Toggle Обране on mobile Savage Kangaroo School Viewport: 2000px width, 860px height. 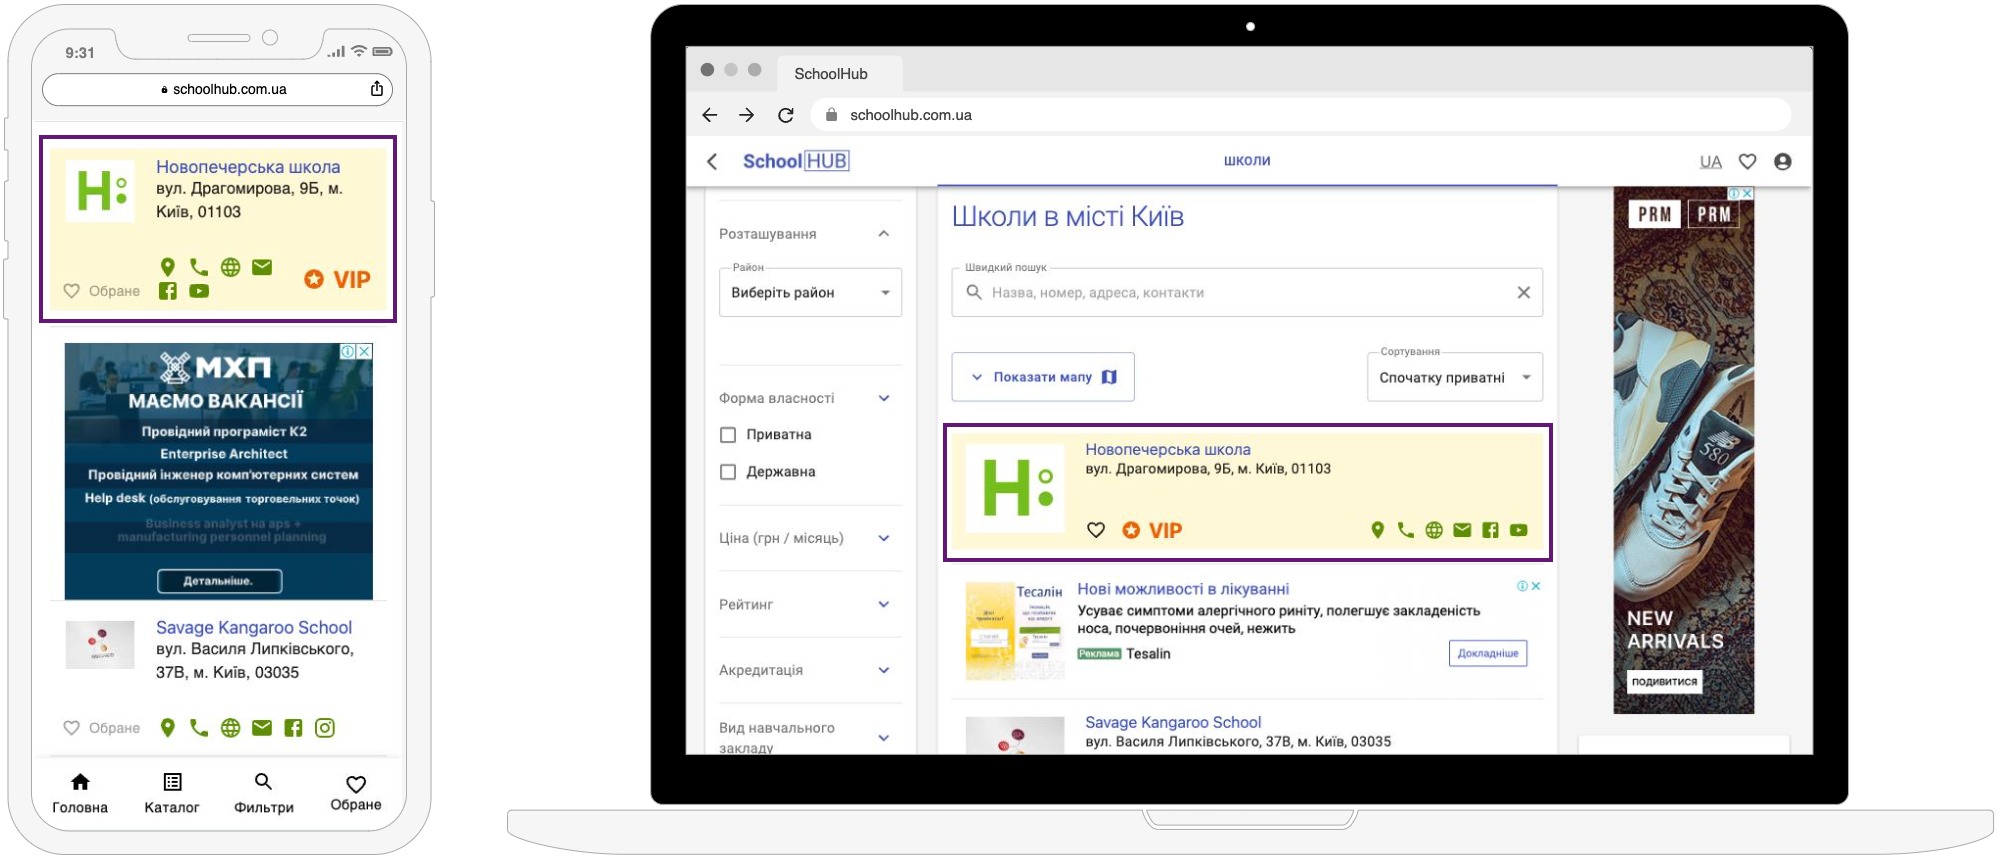pos(101,728)
